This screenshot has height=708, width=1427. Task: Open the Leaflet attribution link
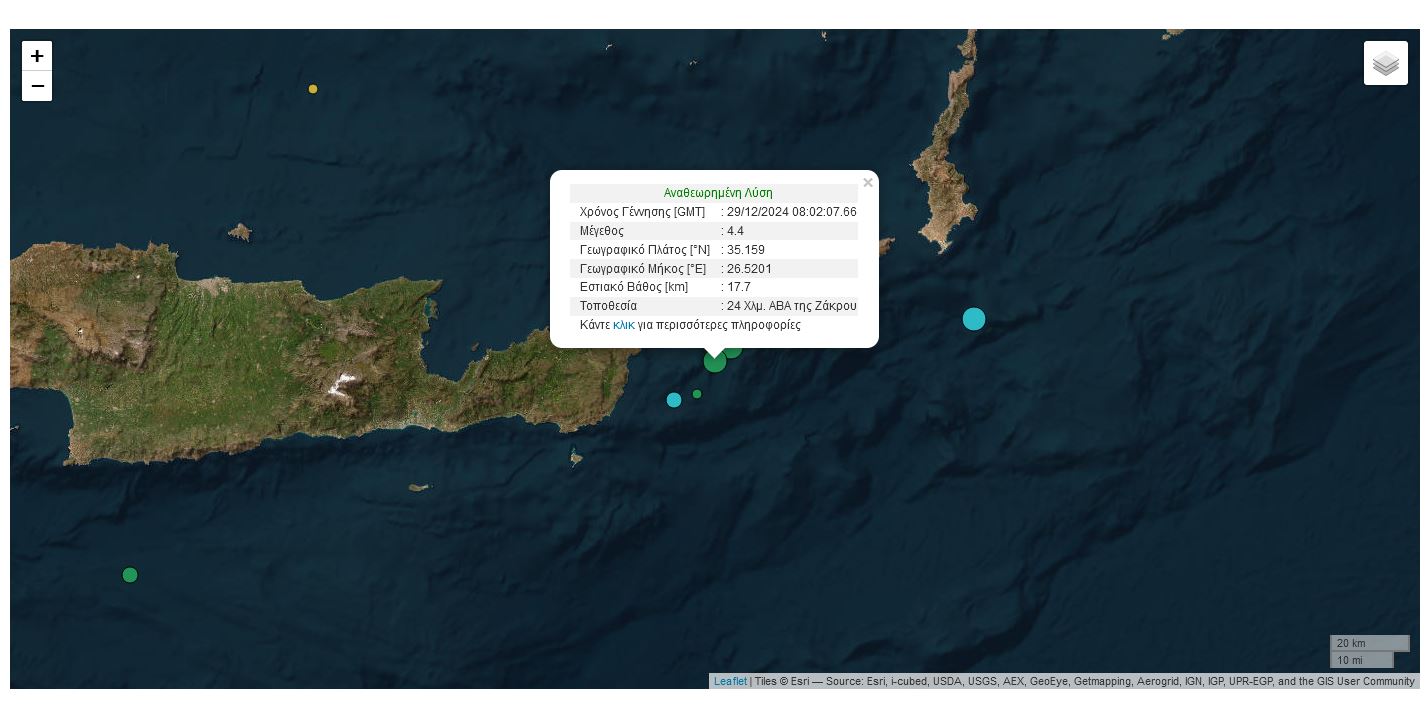coord(730,681)
